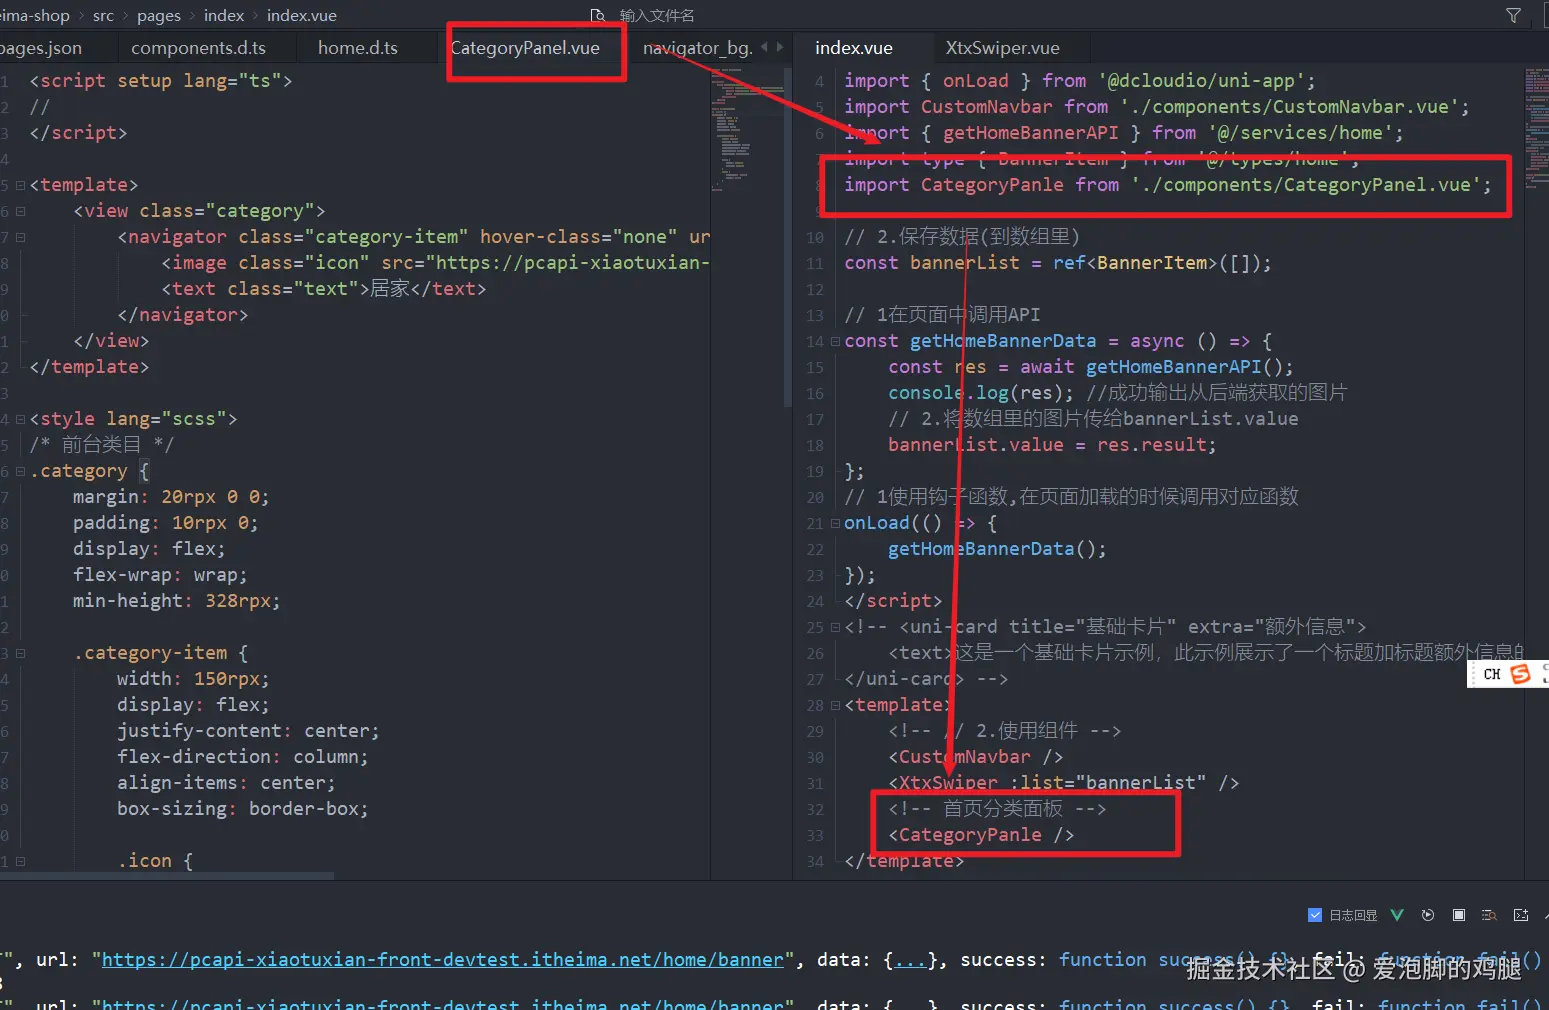Click the '<CategoryPanle />' tag in template
The height and width of the screenshot is (1010, 1549).
click(980, 835)
